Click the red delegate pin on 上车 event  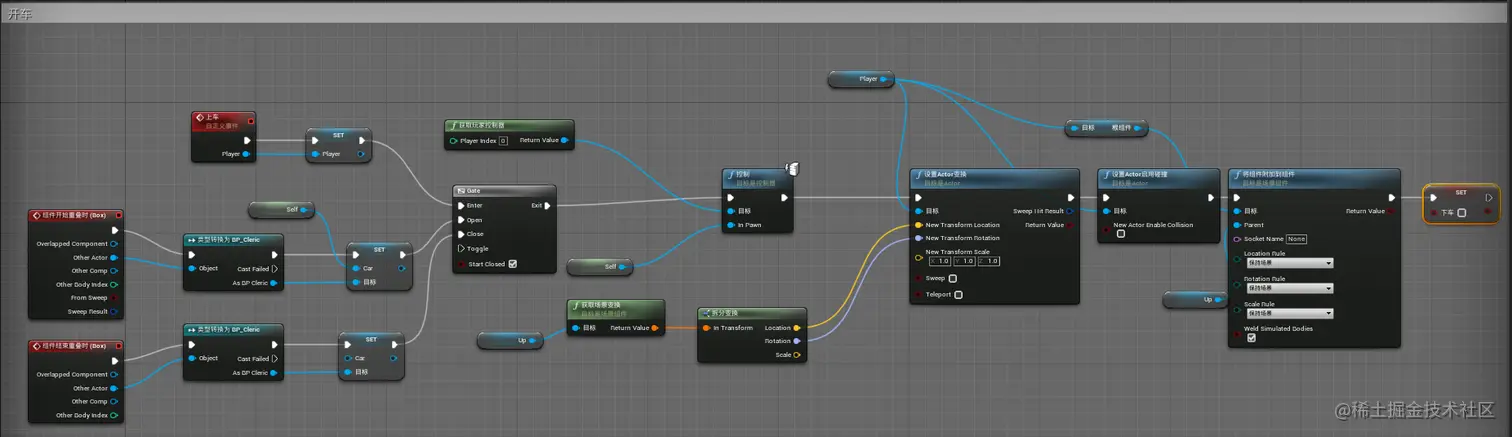[250, 121]
